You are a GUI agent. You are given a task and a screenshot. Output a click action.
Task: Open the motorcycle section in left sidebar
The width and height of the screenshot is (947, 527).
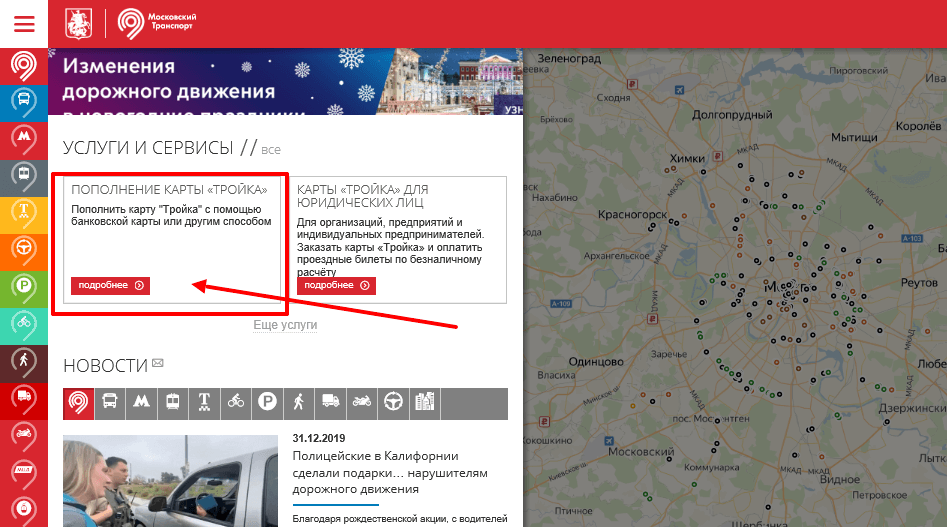[24, 438]
